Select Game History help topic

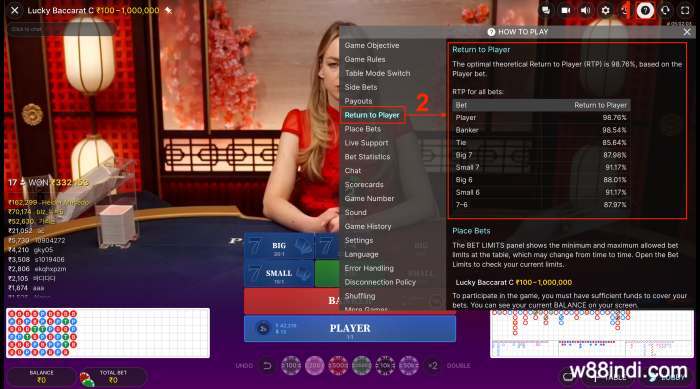[x=368, y=226]
